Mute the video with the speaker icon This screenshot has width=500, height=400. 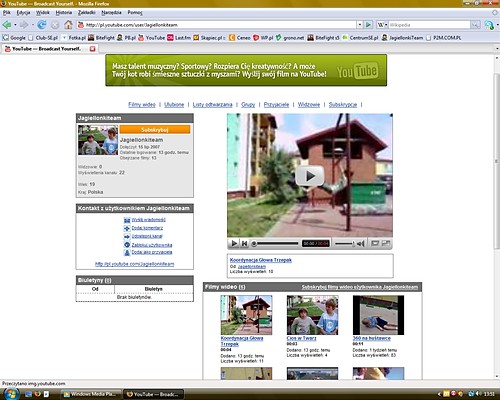(360, 244)
